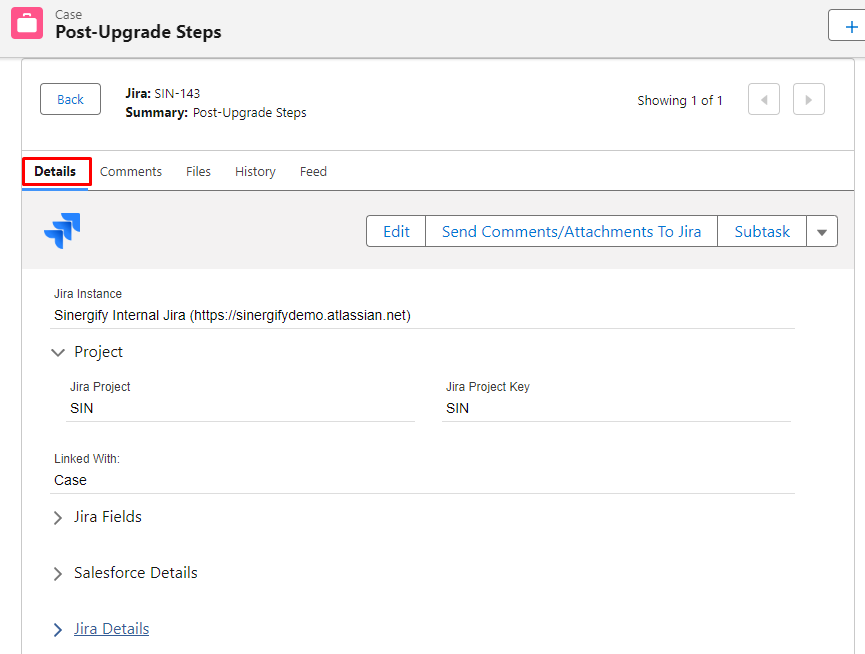Click Send Comments/Attachments To Jira button
This screenshot has height=654, width=865.
[572, 232]
